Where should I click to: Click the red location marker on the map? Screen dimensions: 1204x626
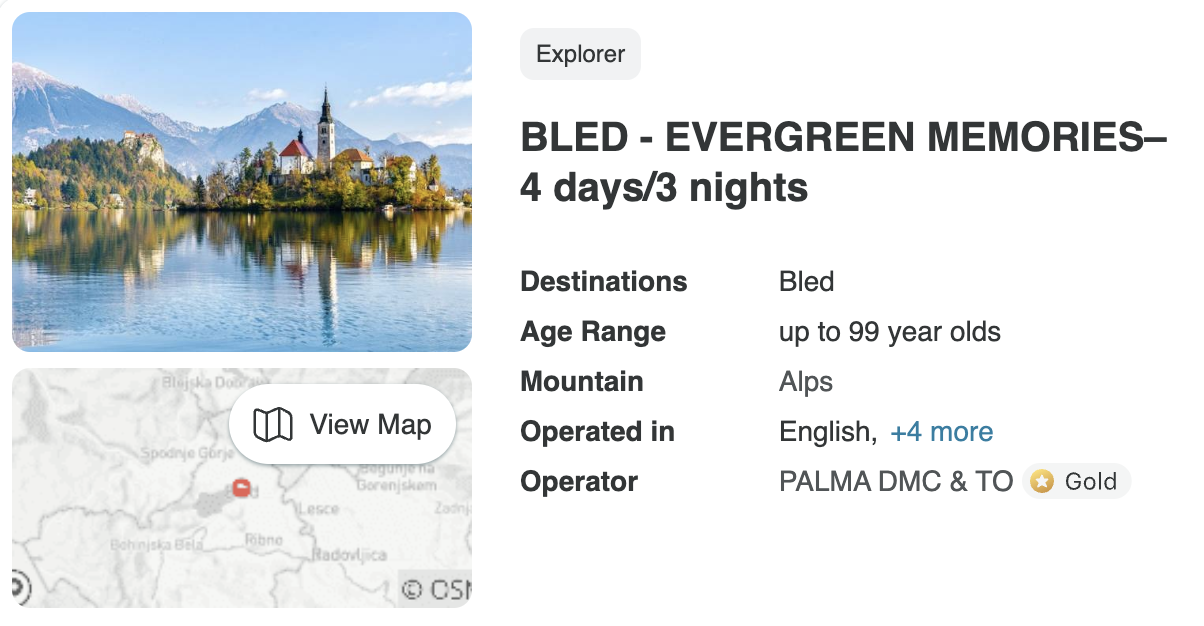pos(241,488)
